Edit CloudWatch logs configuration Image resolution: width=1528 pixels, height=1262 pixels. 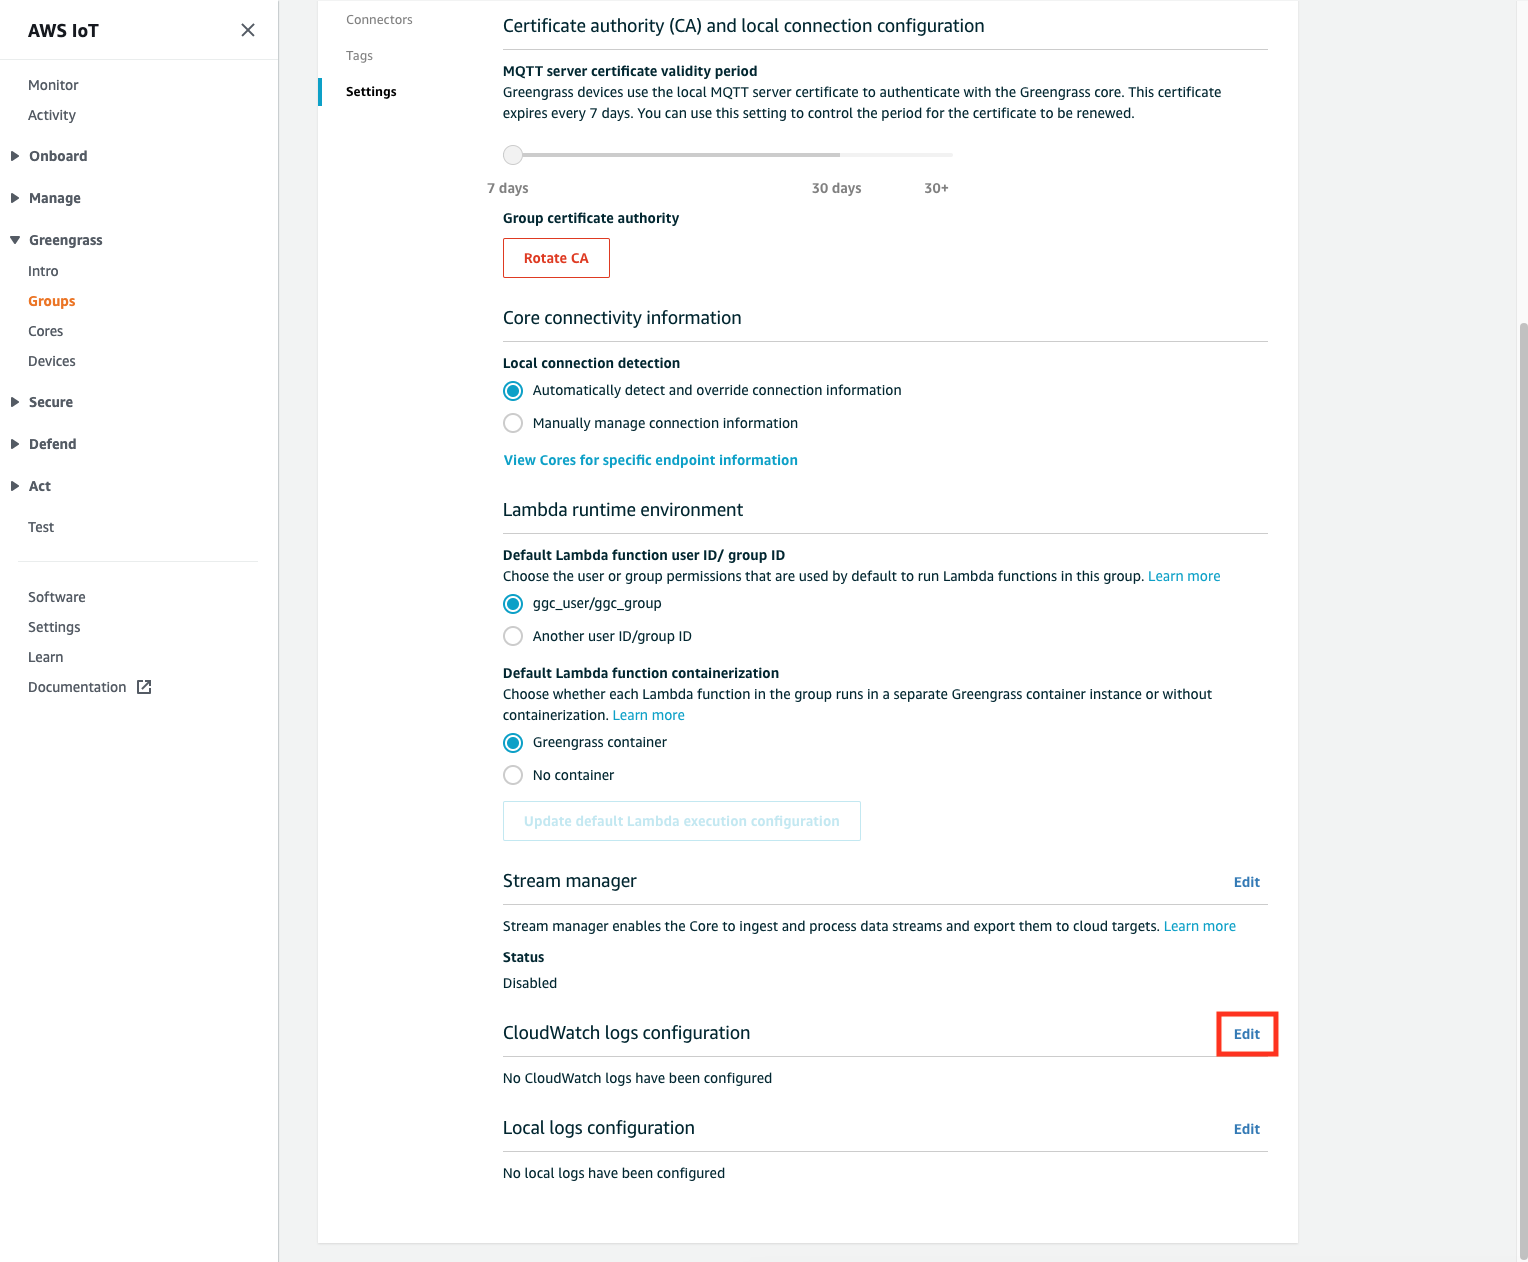click(1246, 1034)
